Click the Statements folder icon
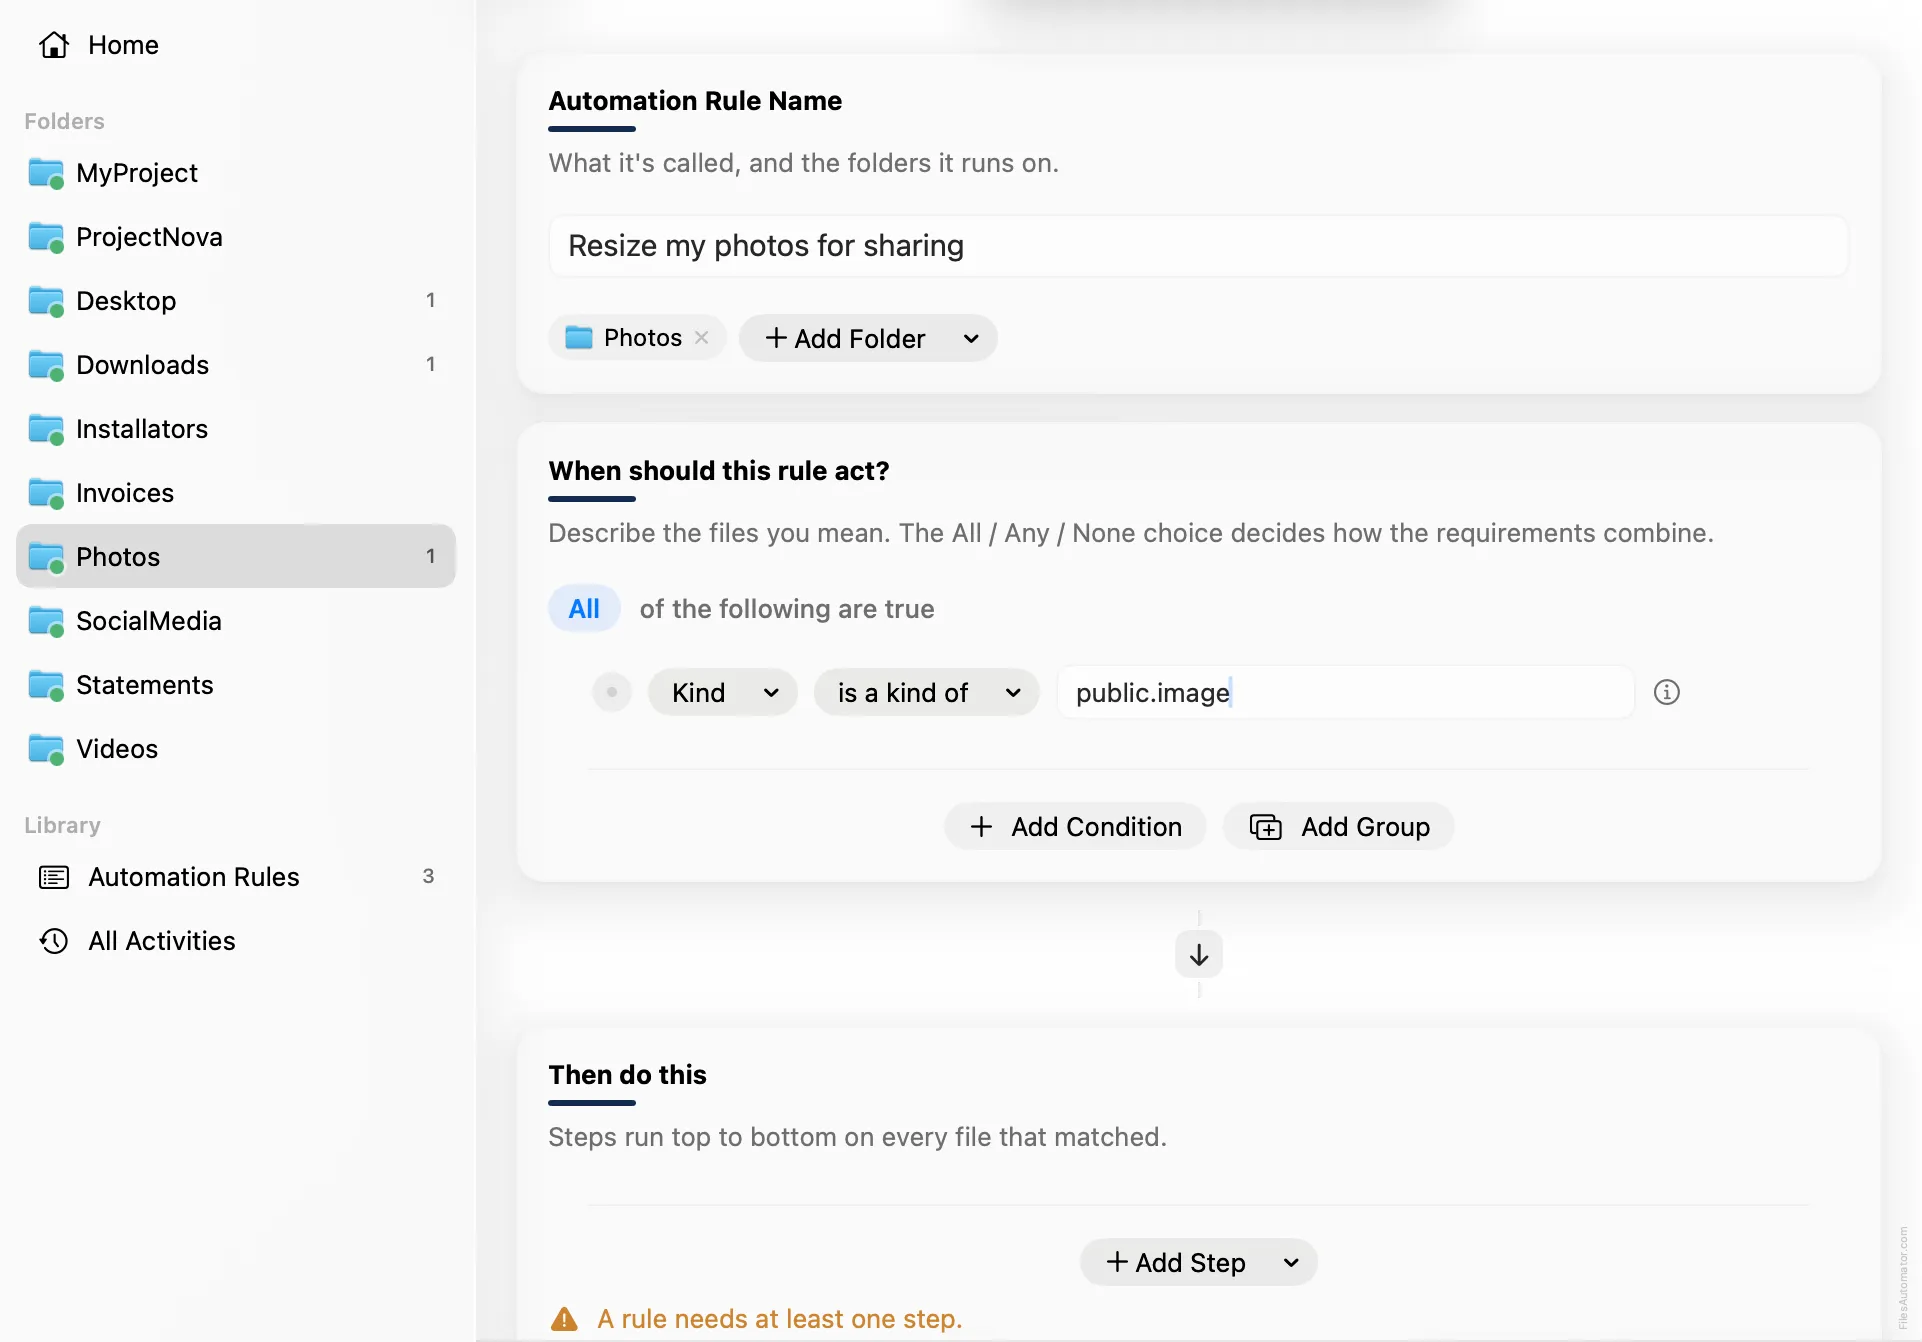Image resolution: width=1922 pixels, height=1342 pixels. coord(46,685)
